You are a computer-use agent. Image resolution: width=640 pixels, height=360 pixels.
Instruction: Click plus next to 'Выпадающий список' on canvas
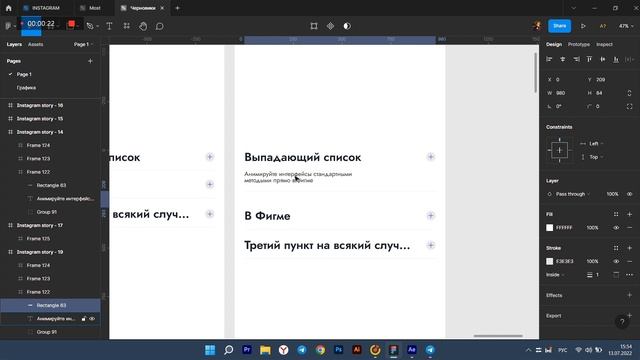click(431, 157)
